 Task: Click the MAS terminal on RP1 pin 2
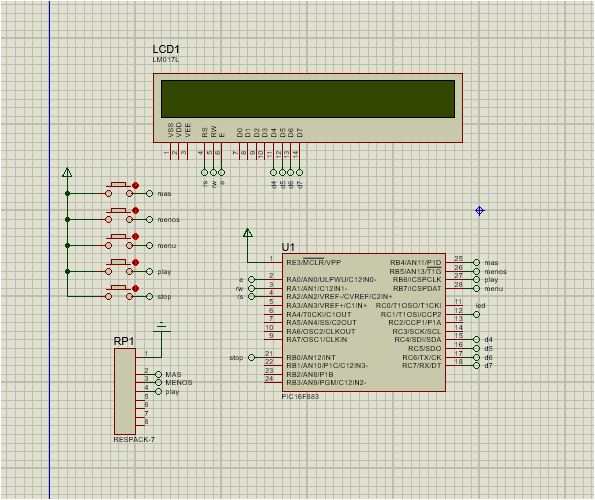point(158,374)
